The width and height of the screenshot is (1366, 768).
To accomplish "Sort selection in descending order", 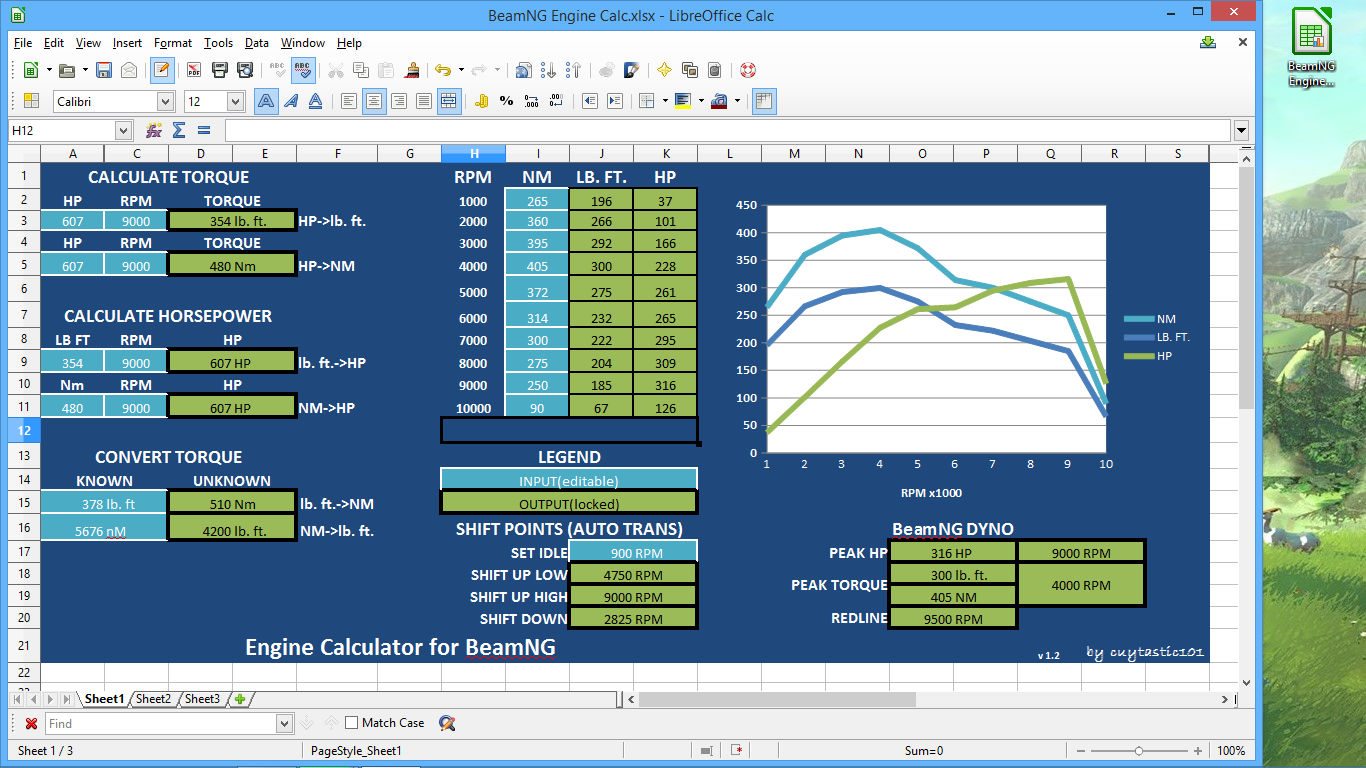I will 573,70.
